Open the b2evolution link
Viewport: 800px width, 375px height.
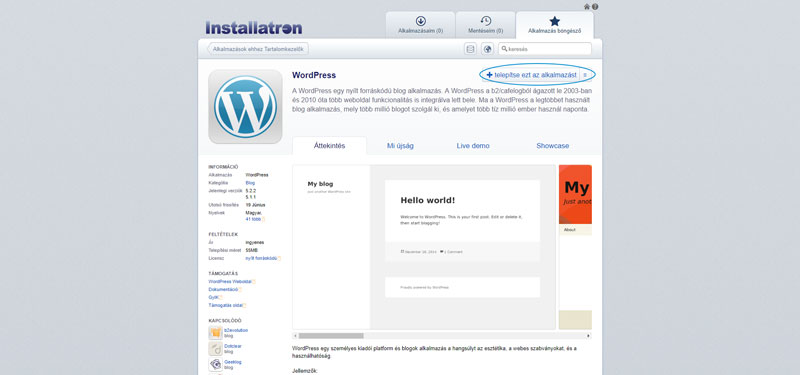(x=236, y=330)
